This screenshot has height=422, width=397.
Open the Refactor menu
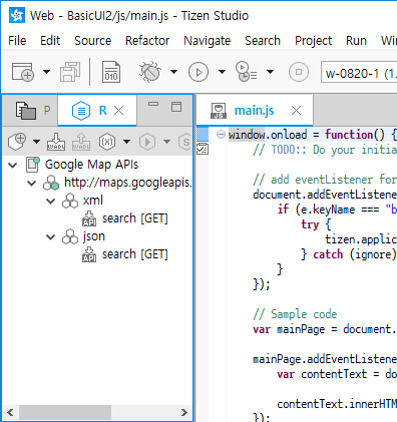[147, 41]
